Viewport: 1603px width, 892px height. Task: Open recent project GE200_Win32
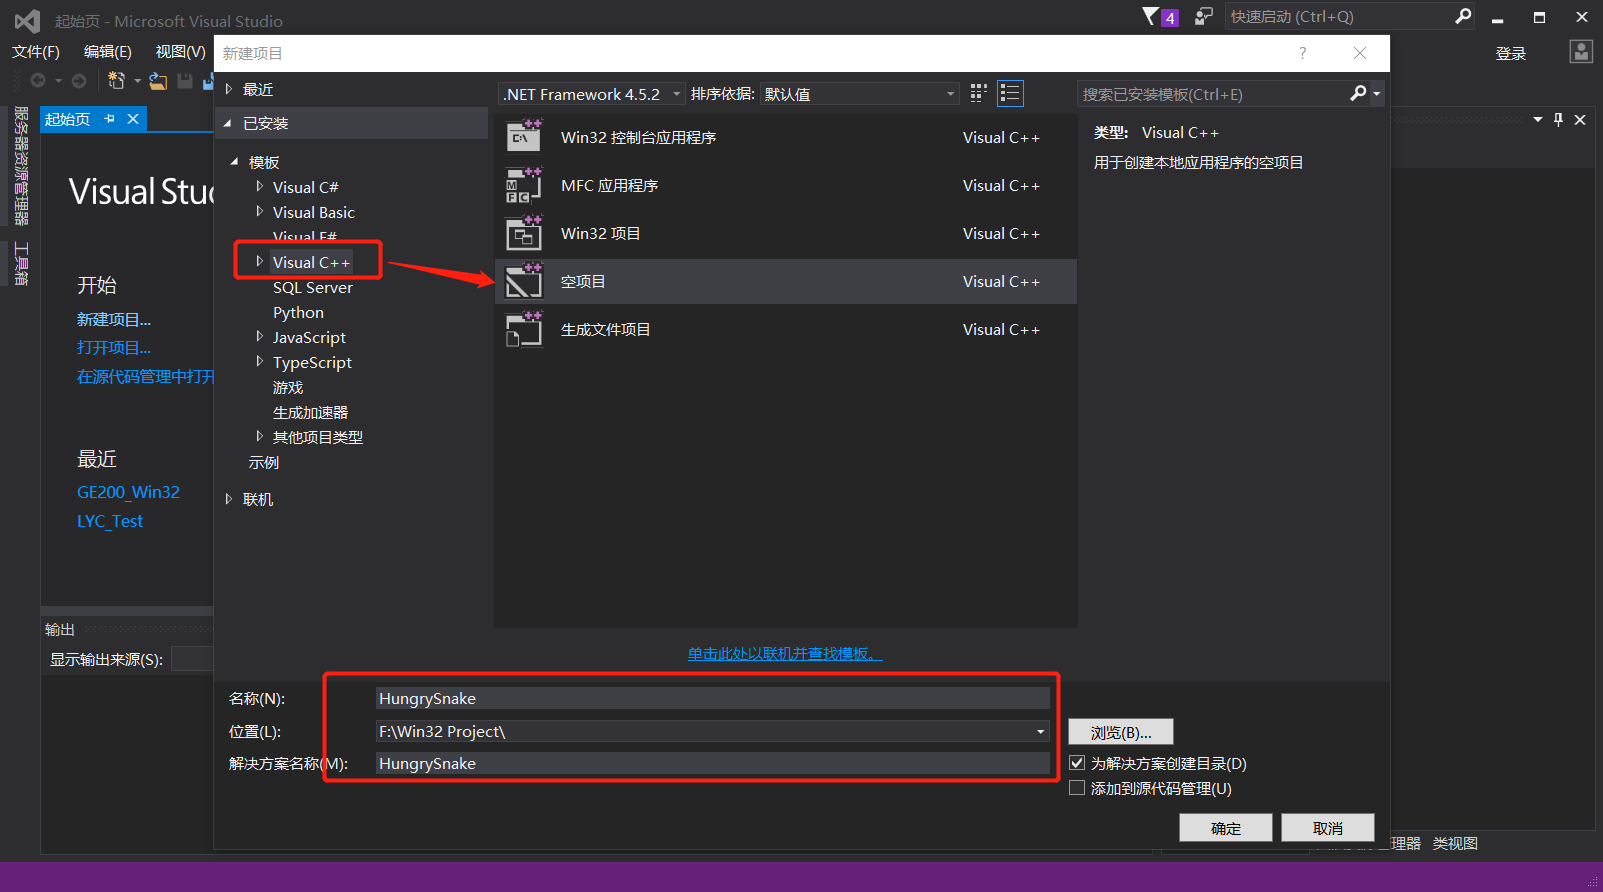(128, 492)
